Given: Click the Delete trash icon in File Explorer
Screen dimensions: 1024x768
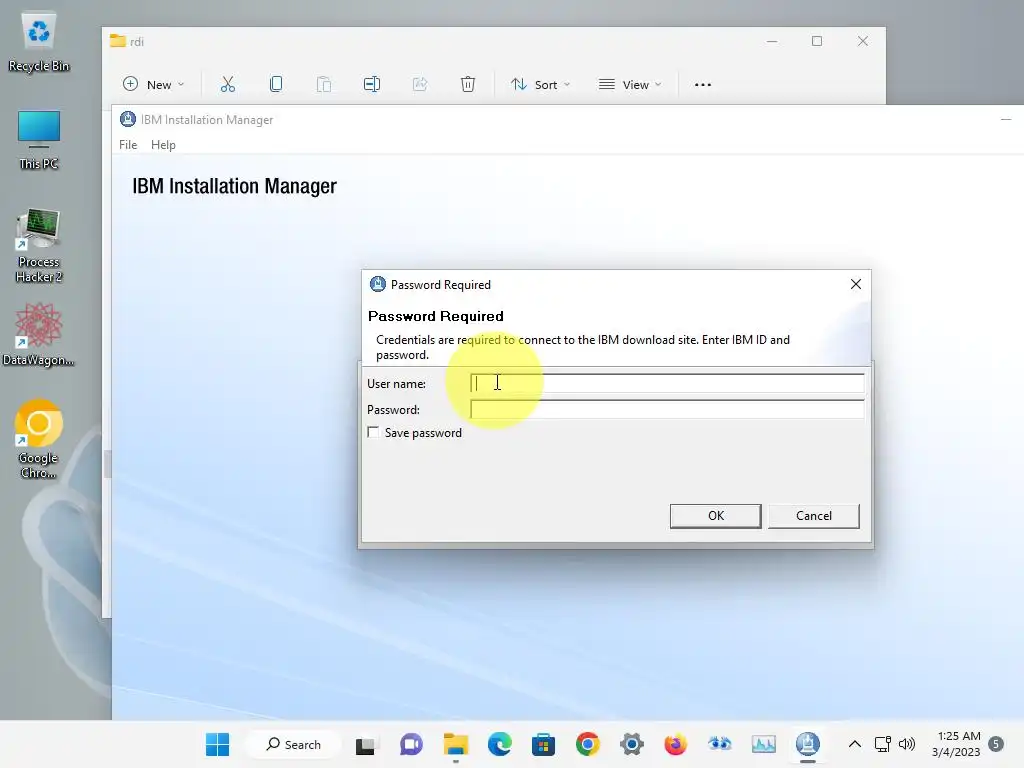Looking at the screenshot, I should (468, 84).
